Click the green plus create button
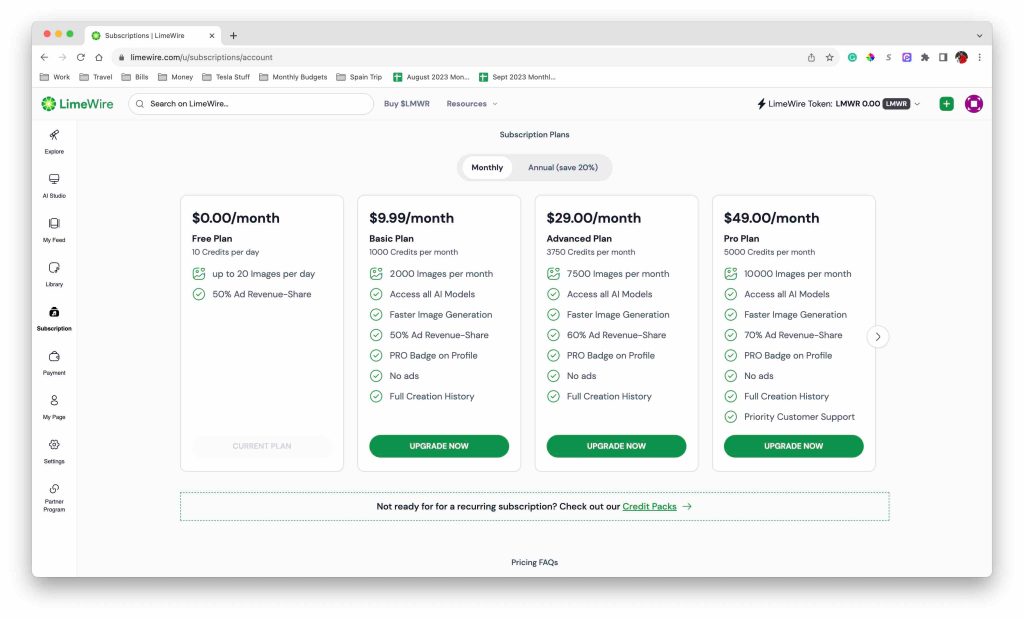 (946, 104)
